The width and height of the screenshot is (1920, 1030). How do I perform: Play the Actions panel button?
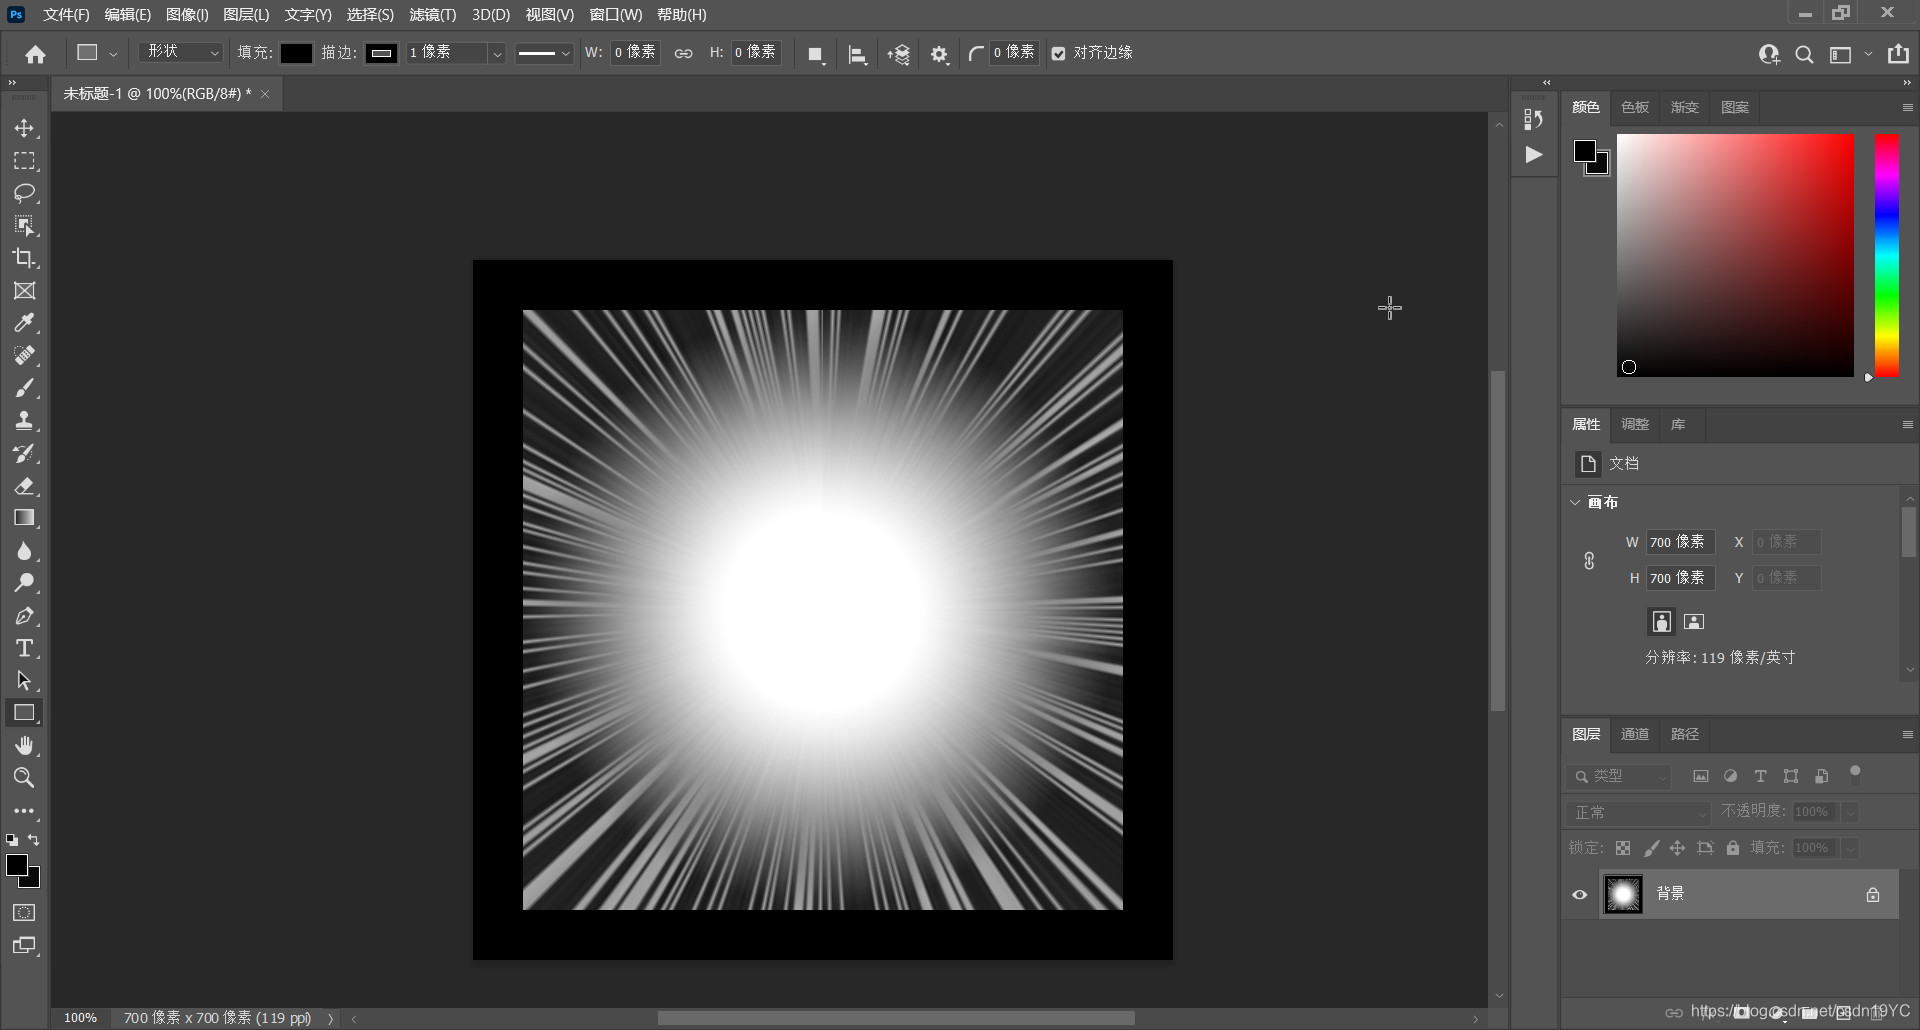coord(1534,155)
